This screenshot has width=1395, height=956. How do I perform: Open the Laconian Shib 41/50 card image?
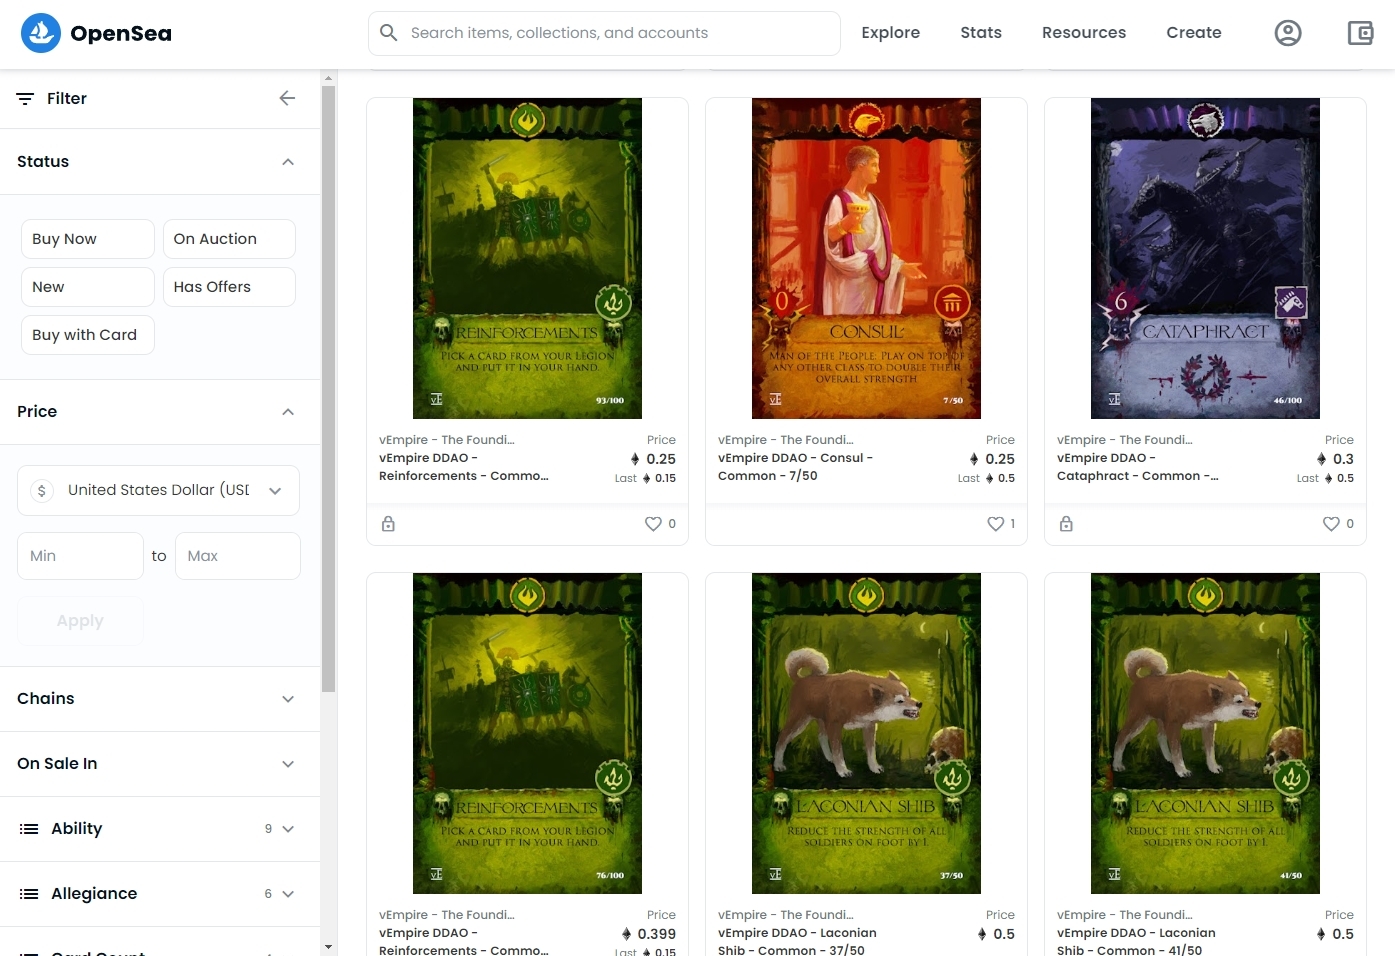[1205, 733]
